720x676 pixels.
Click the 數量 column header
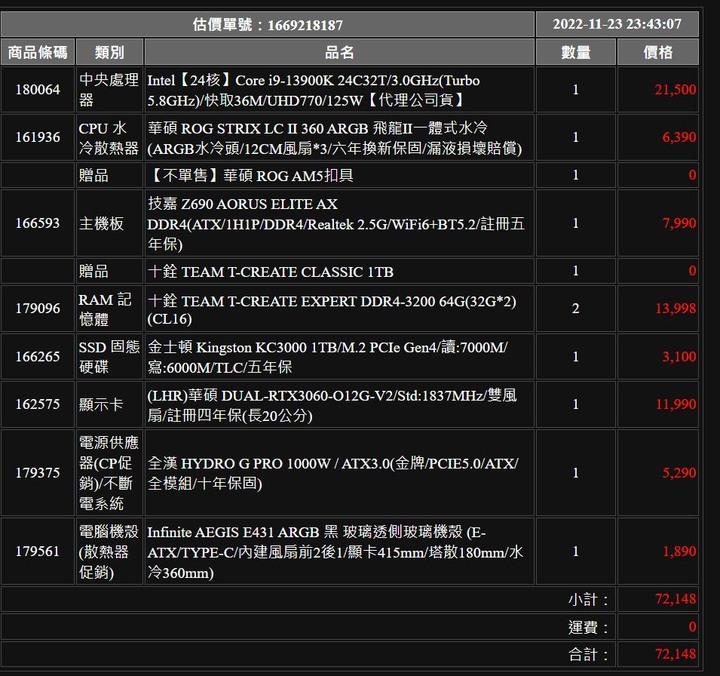[576, 52]
